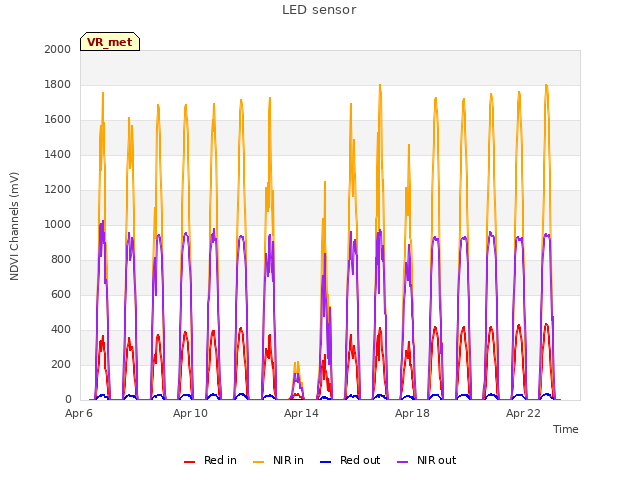
Task: Click the Time axis label
Action: coord(566,429)
